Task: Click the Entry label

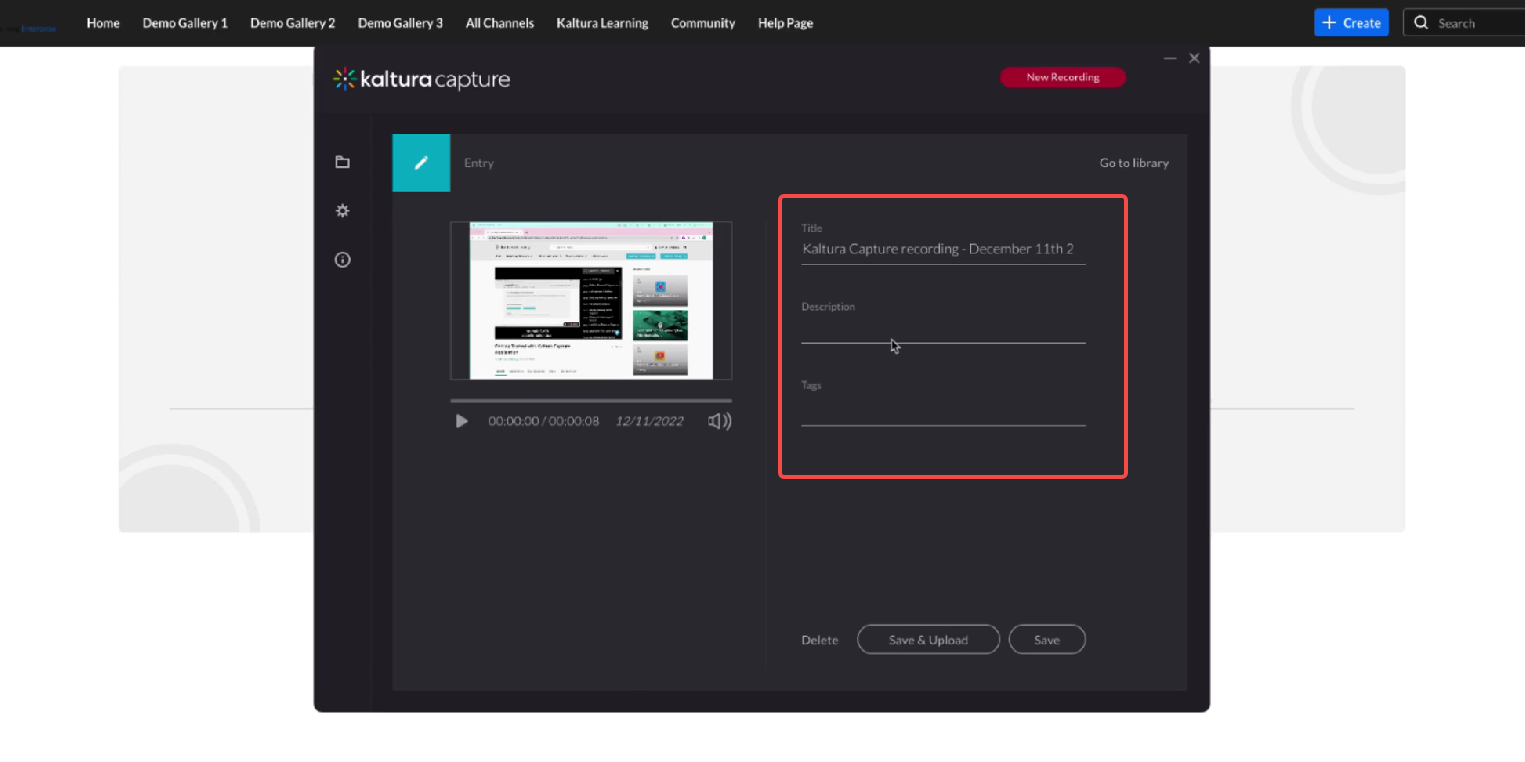Action: pos(479,163)
